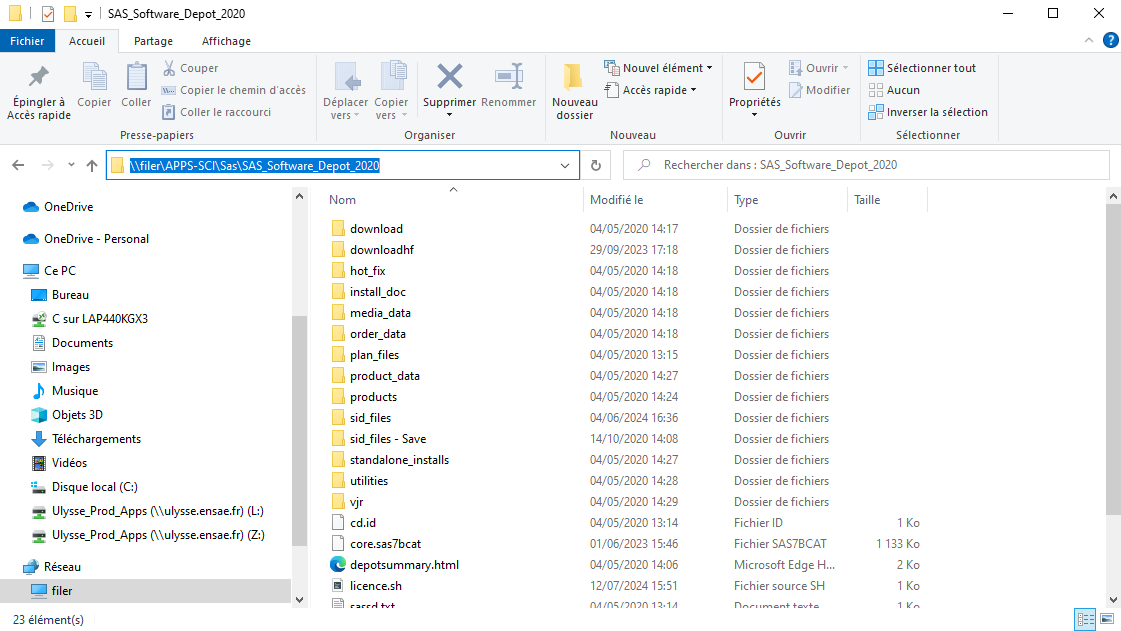Click Quick Access properties checkmark icon
Screen dimensions: 1121x631
pos(48,14)
